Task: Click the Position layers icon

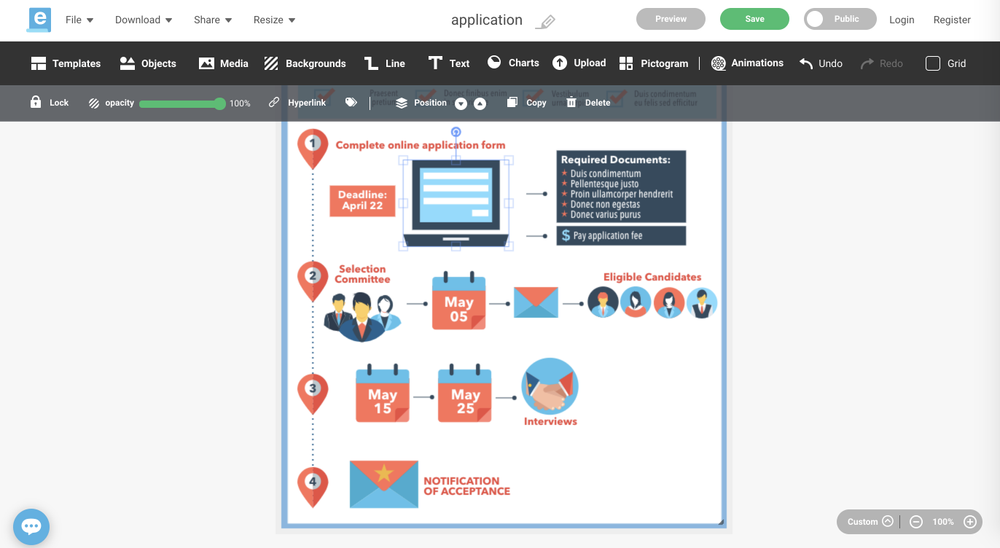Action: click(401, 103)
